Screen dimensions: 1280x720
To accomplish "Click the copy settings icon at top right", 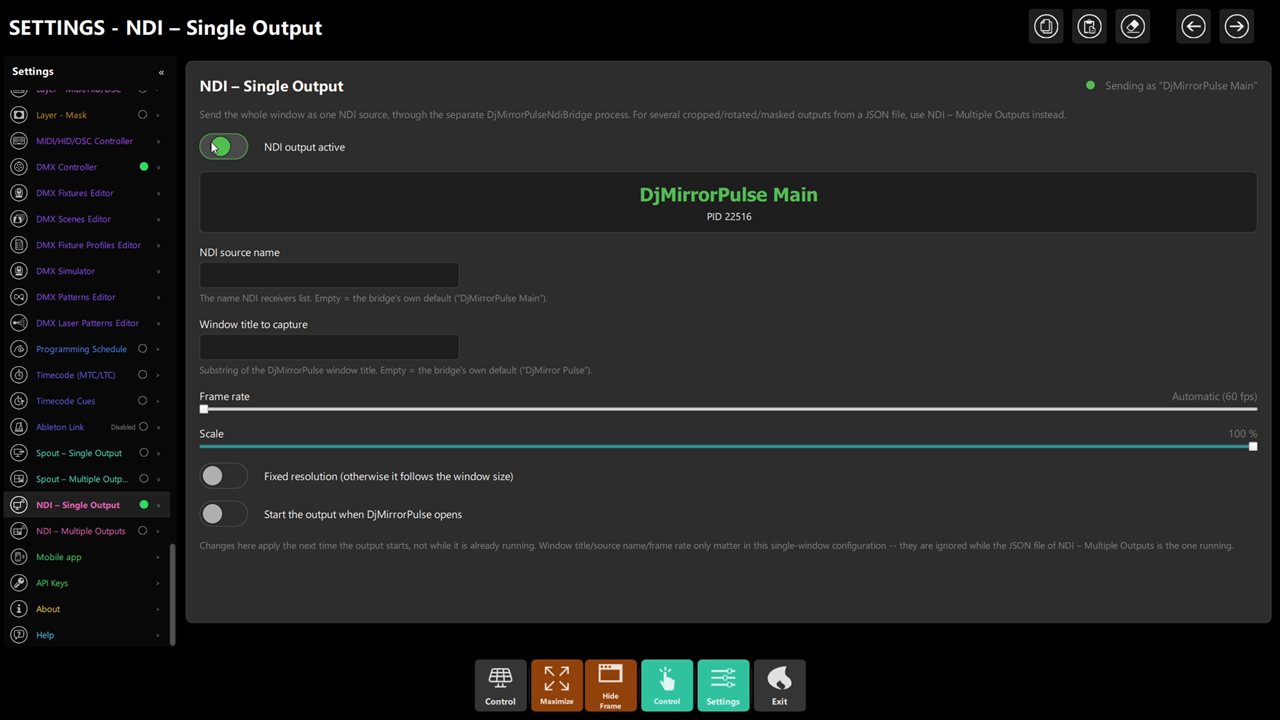I will tap(1046, 27).
